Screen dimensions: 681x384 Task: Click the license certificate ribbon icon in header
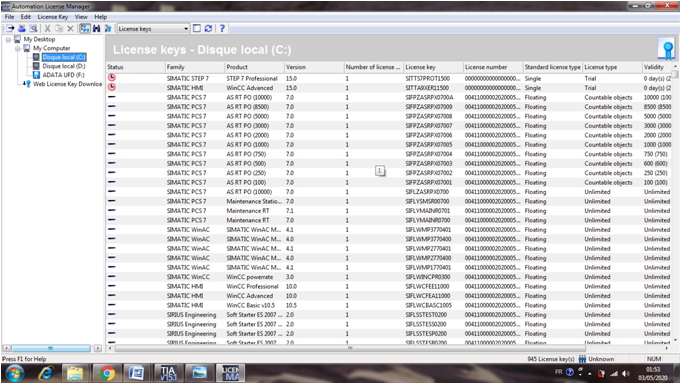click(x=666, y=48)
